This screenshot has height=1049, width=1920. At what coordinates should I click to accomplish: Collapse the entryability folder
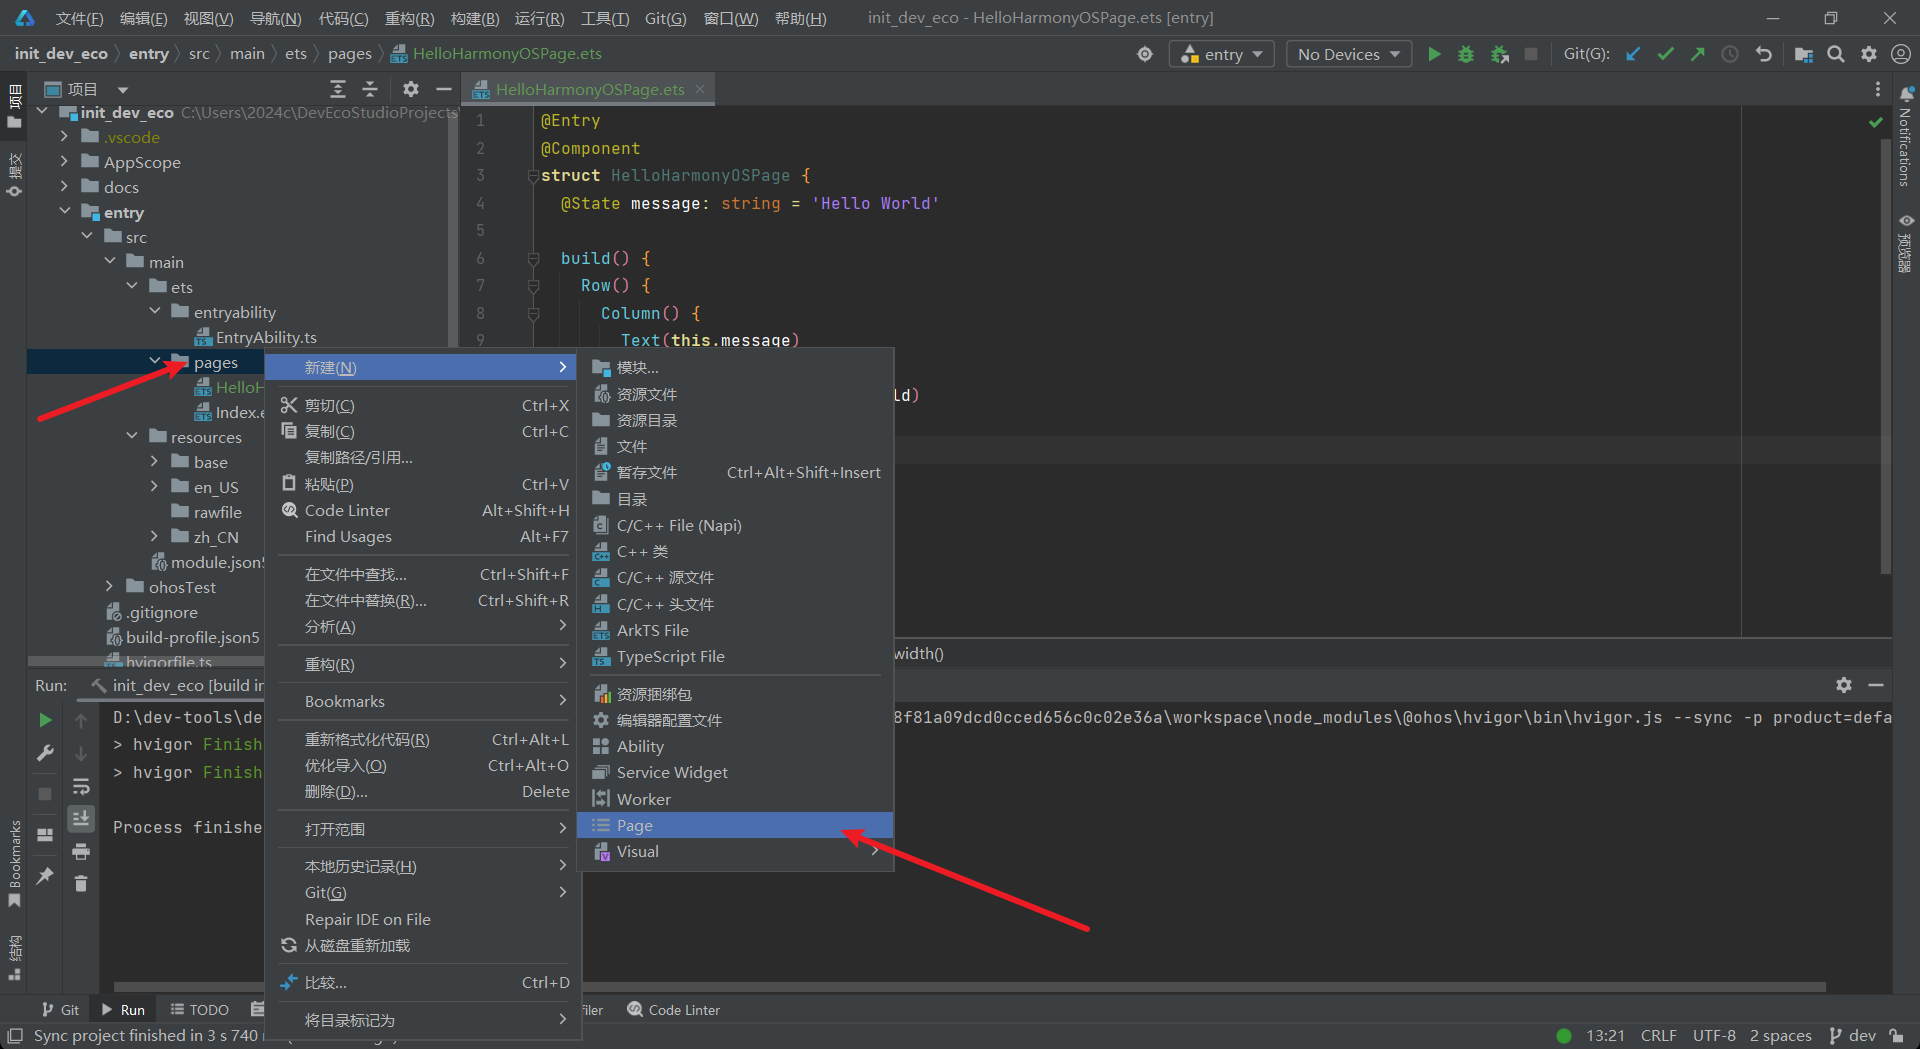(x=155, y=311)
